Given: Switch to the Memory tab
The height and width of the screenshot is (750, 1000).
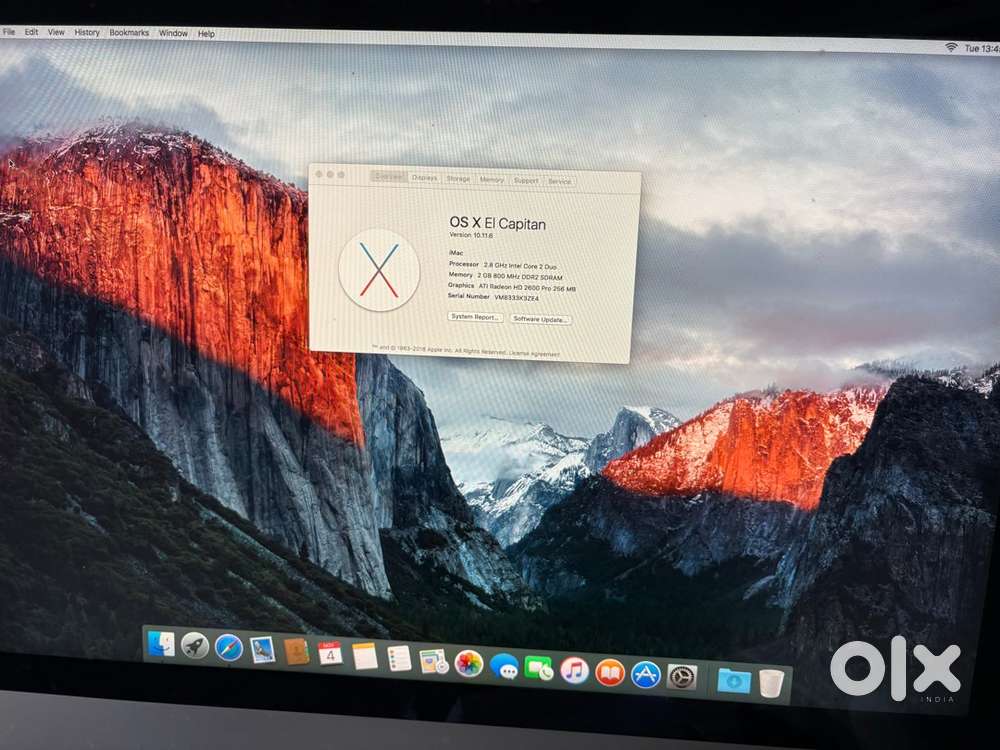Looking at the screenshot, I should [x=492, y=181].
